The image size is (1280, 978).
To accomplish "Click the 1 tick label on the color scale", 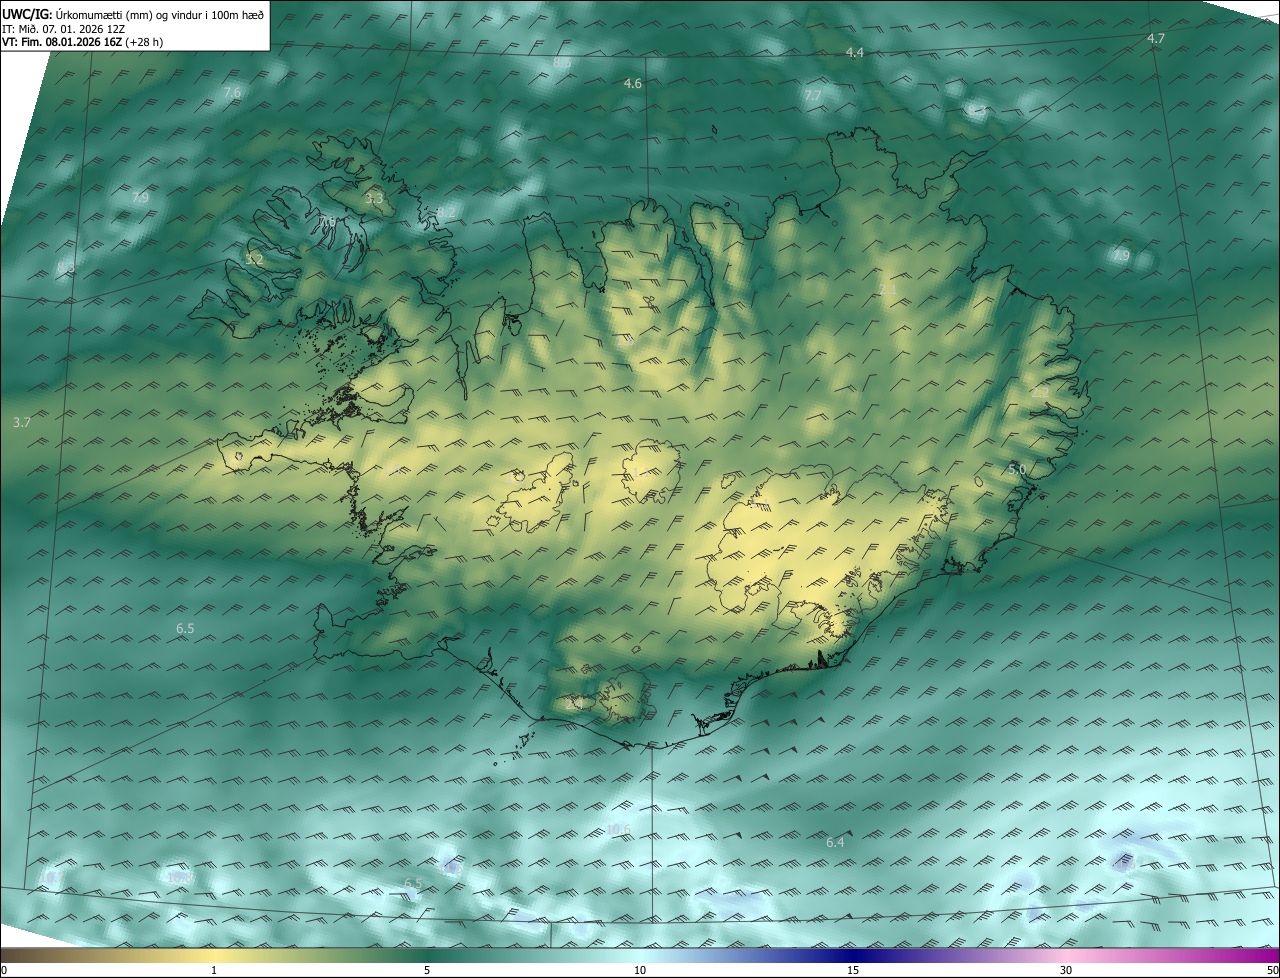I will (214, 970).
